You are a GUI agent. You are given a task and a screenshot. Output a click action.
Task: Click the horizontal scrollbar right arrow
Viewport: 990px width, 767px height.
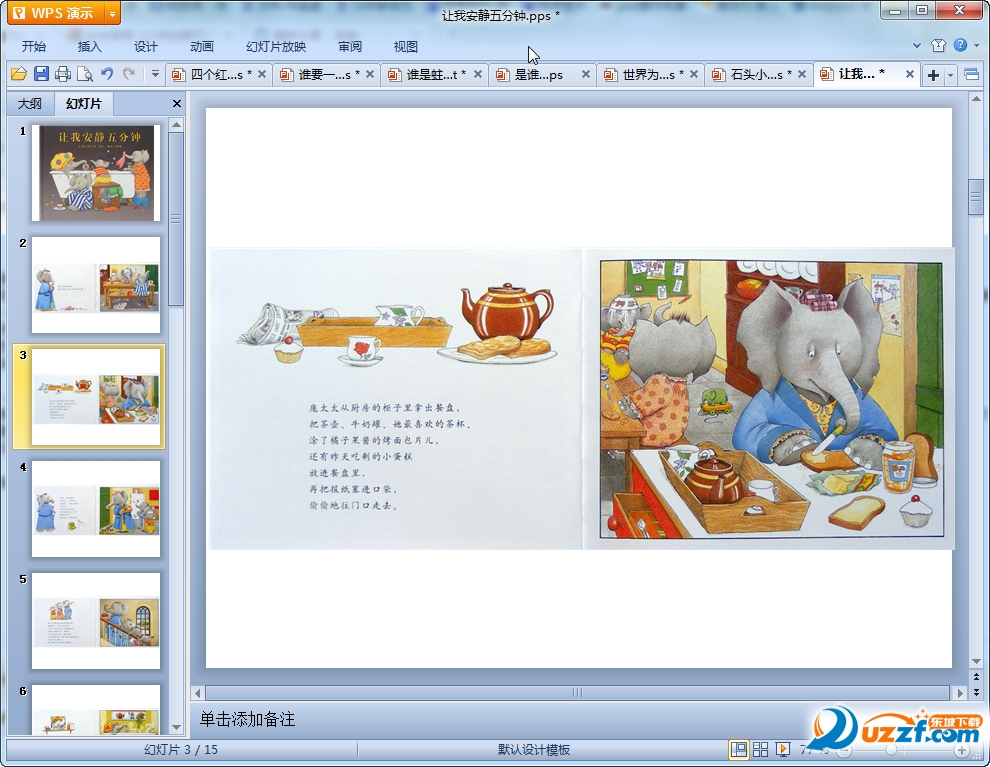pos(960,693)
